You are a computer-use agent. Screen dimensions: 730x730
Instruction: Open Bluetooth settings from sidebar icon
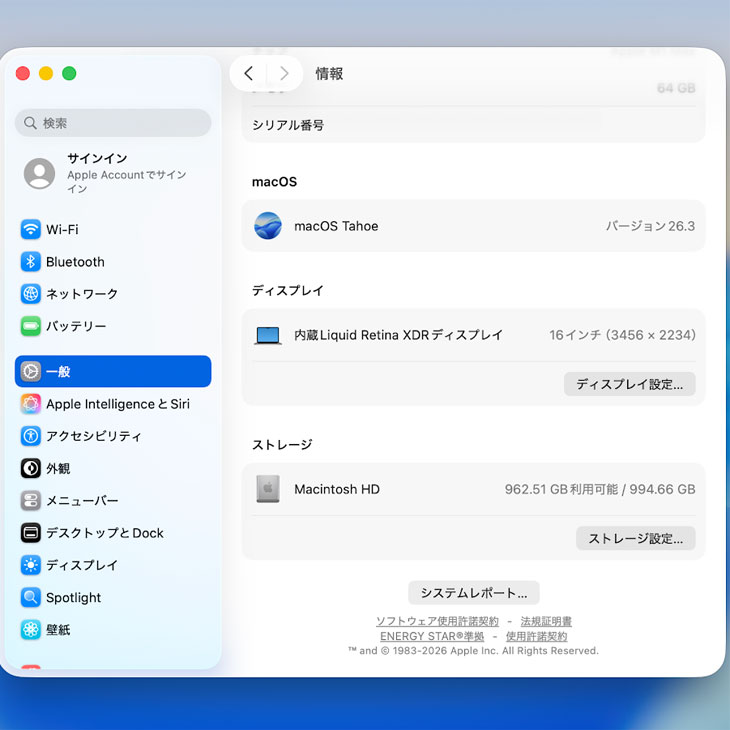tap(31, 262)
